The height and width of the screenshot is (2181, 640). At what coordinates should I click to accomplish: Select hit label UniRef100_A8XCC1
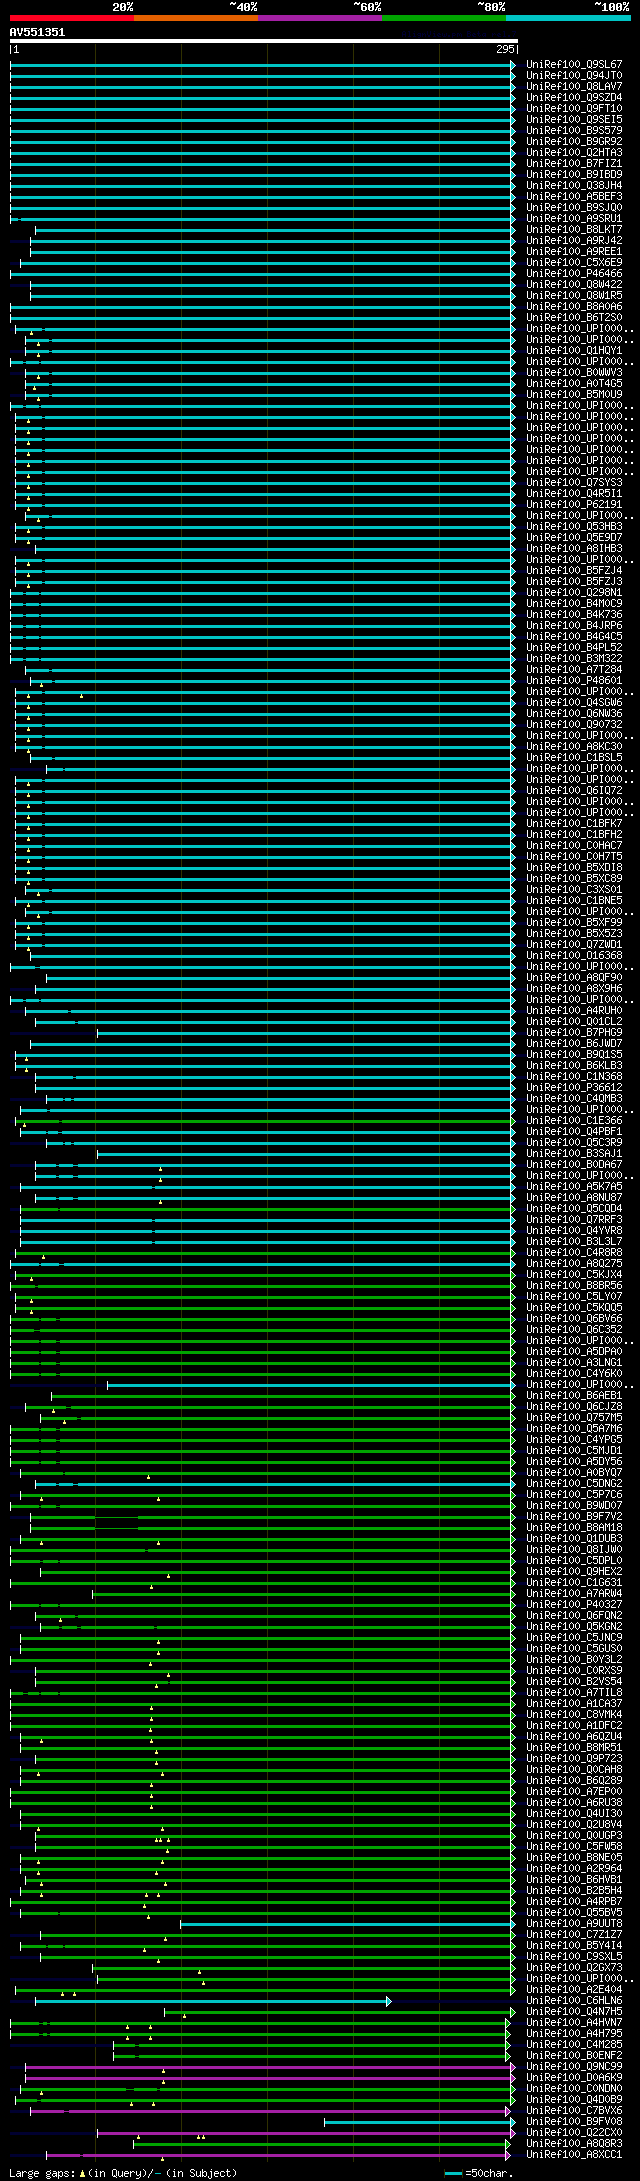(x=574, y=2155)
